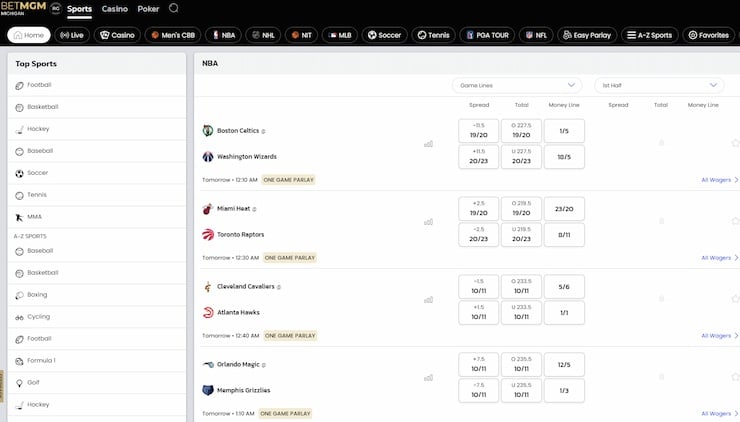Expand the 1st Half dropdown

(659, 85)
